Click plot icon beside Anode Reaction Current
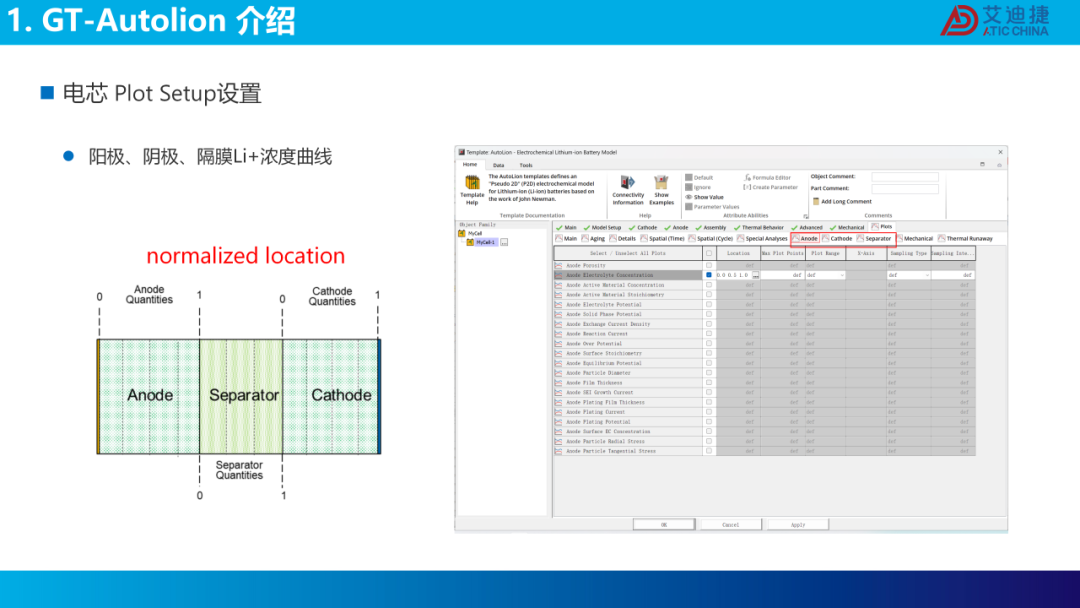This screenshot has width=1080, height=608. tap(559, 333)
